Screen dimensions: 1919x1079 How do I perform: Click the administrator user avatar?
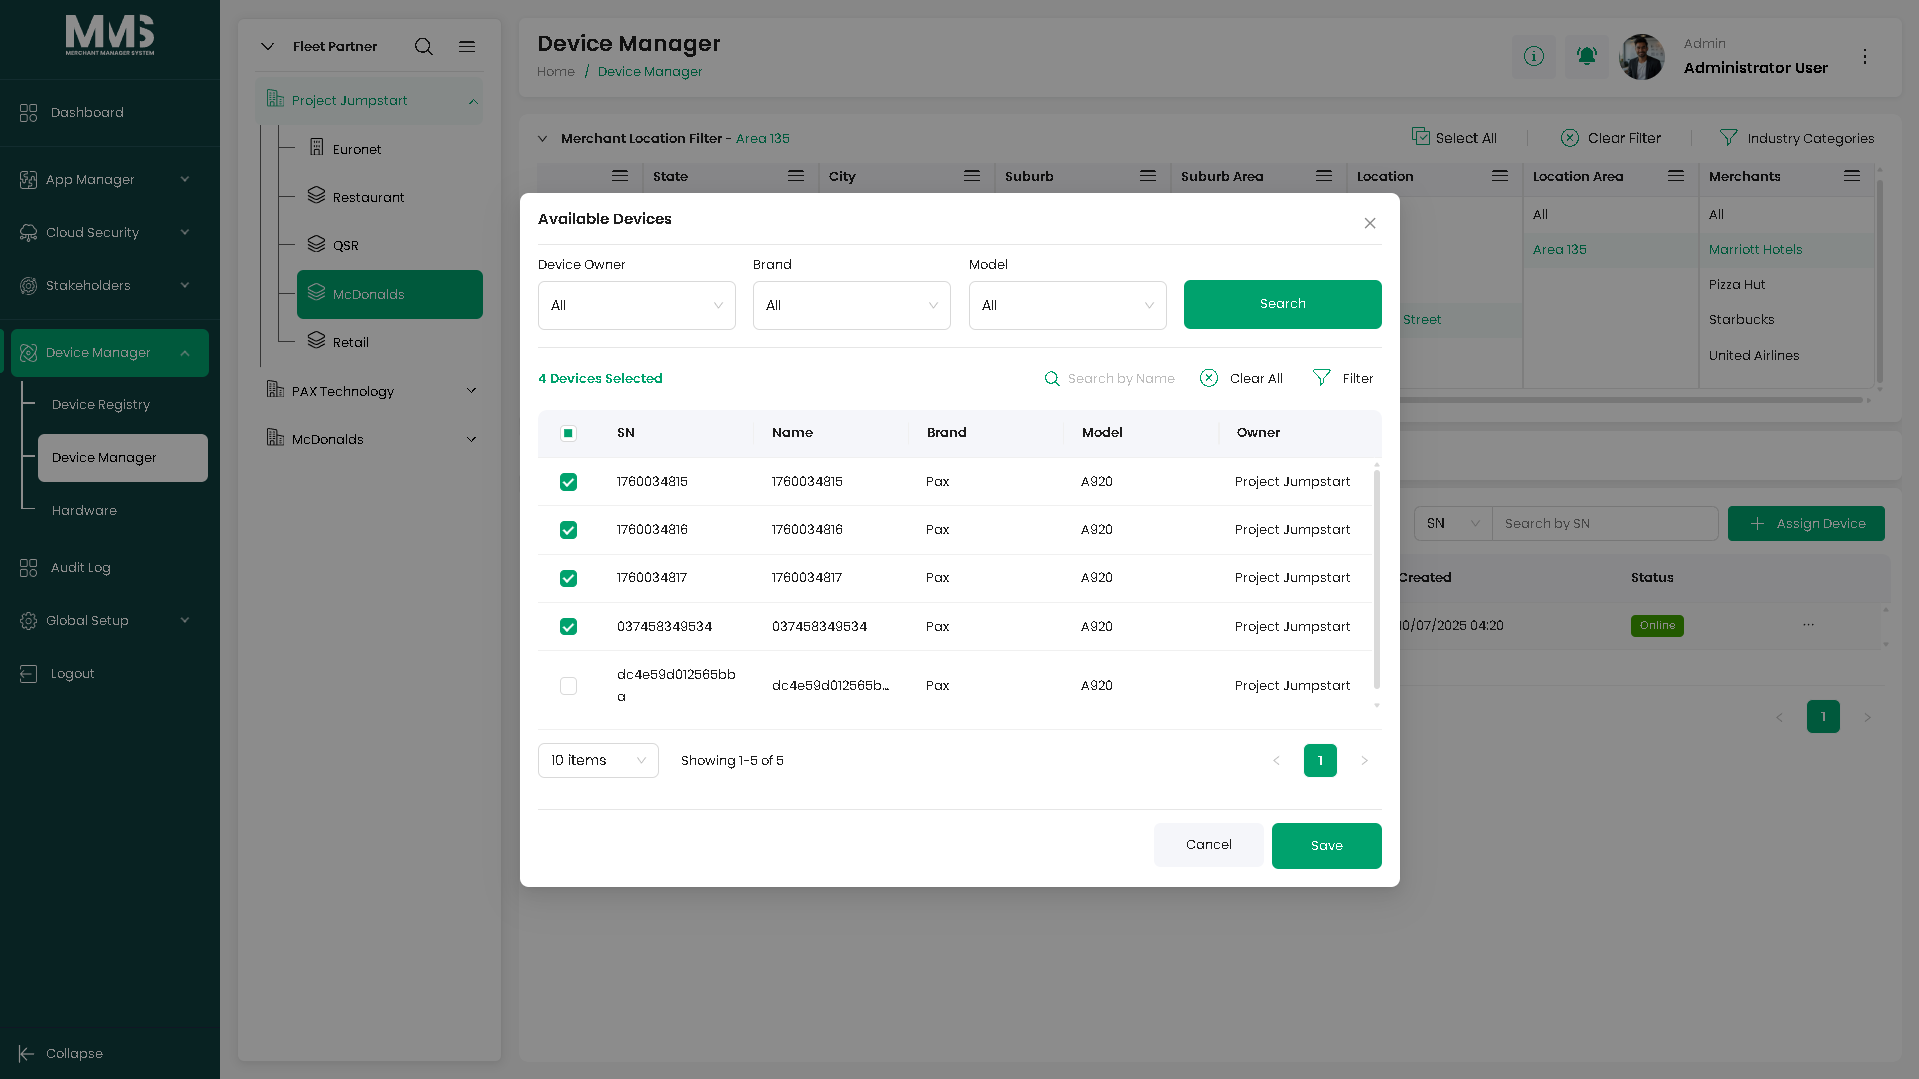coord(1642,57)
